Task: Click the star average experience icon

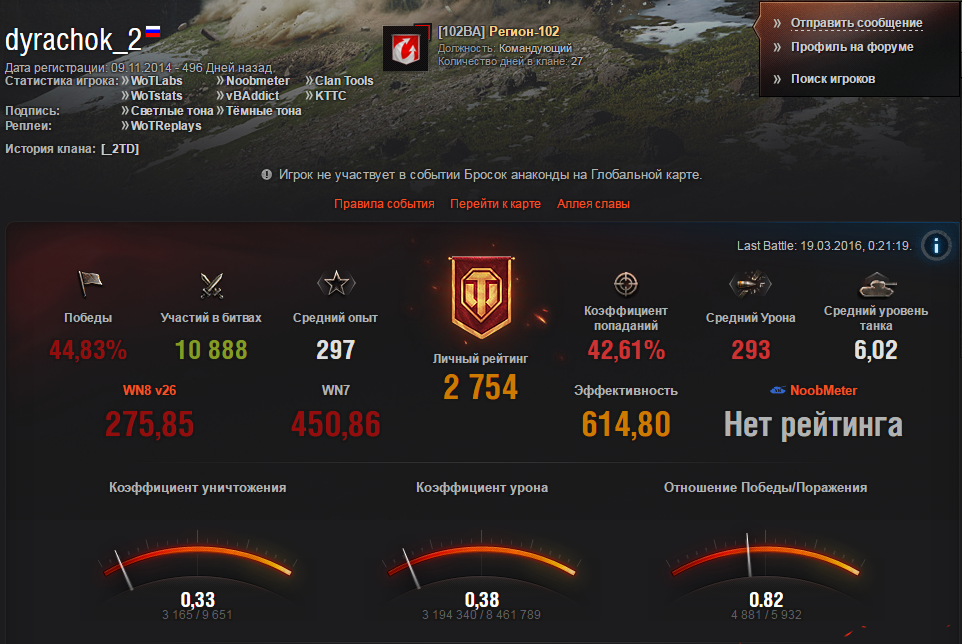Action: pyautogui.click(x=336, y=283)
